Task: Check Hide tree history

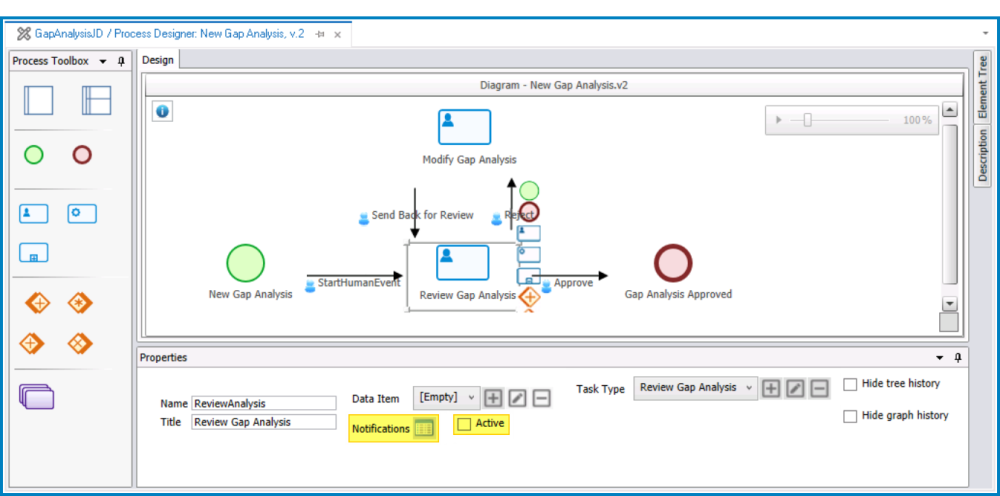Action: [850, 384]
